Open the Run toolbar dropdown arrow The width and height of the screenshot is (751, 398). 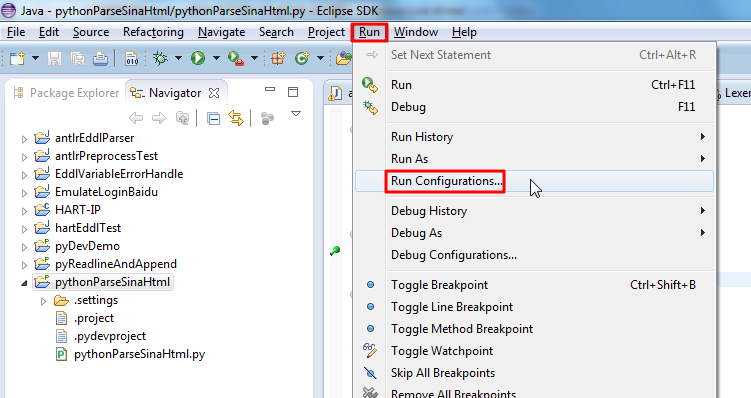point(216,58)
